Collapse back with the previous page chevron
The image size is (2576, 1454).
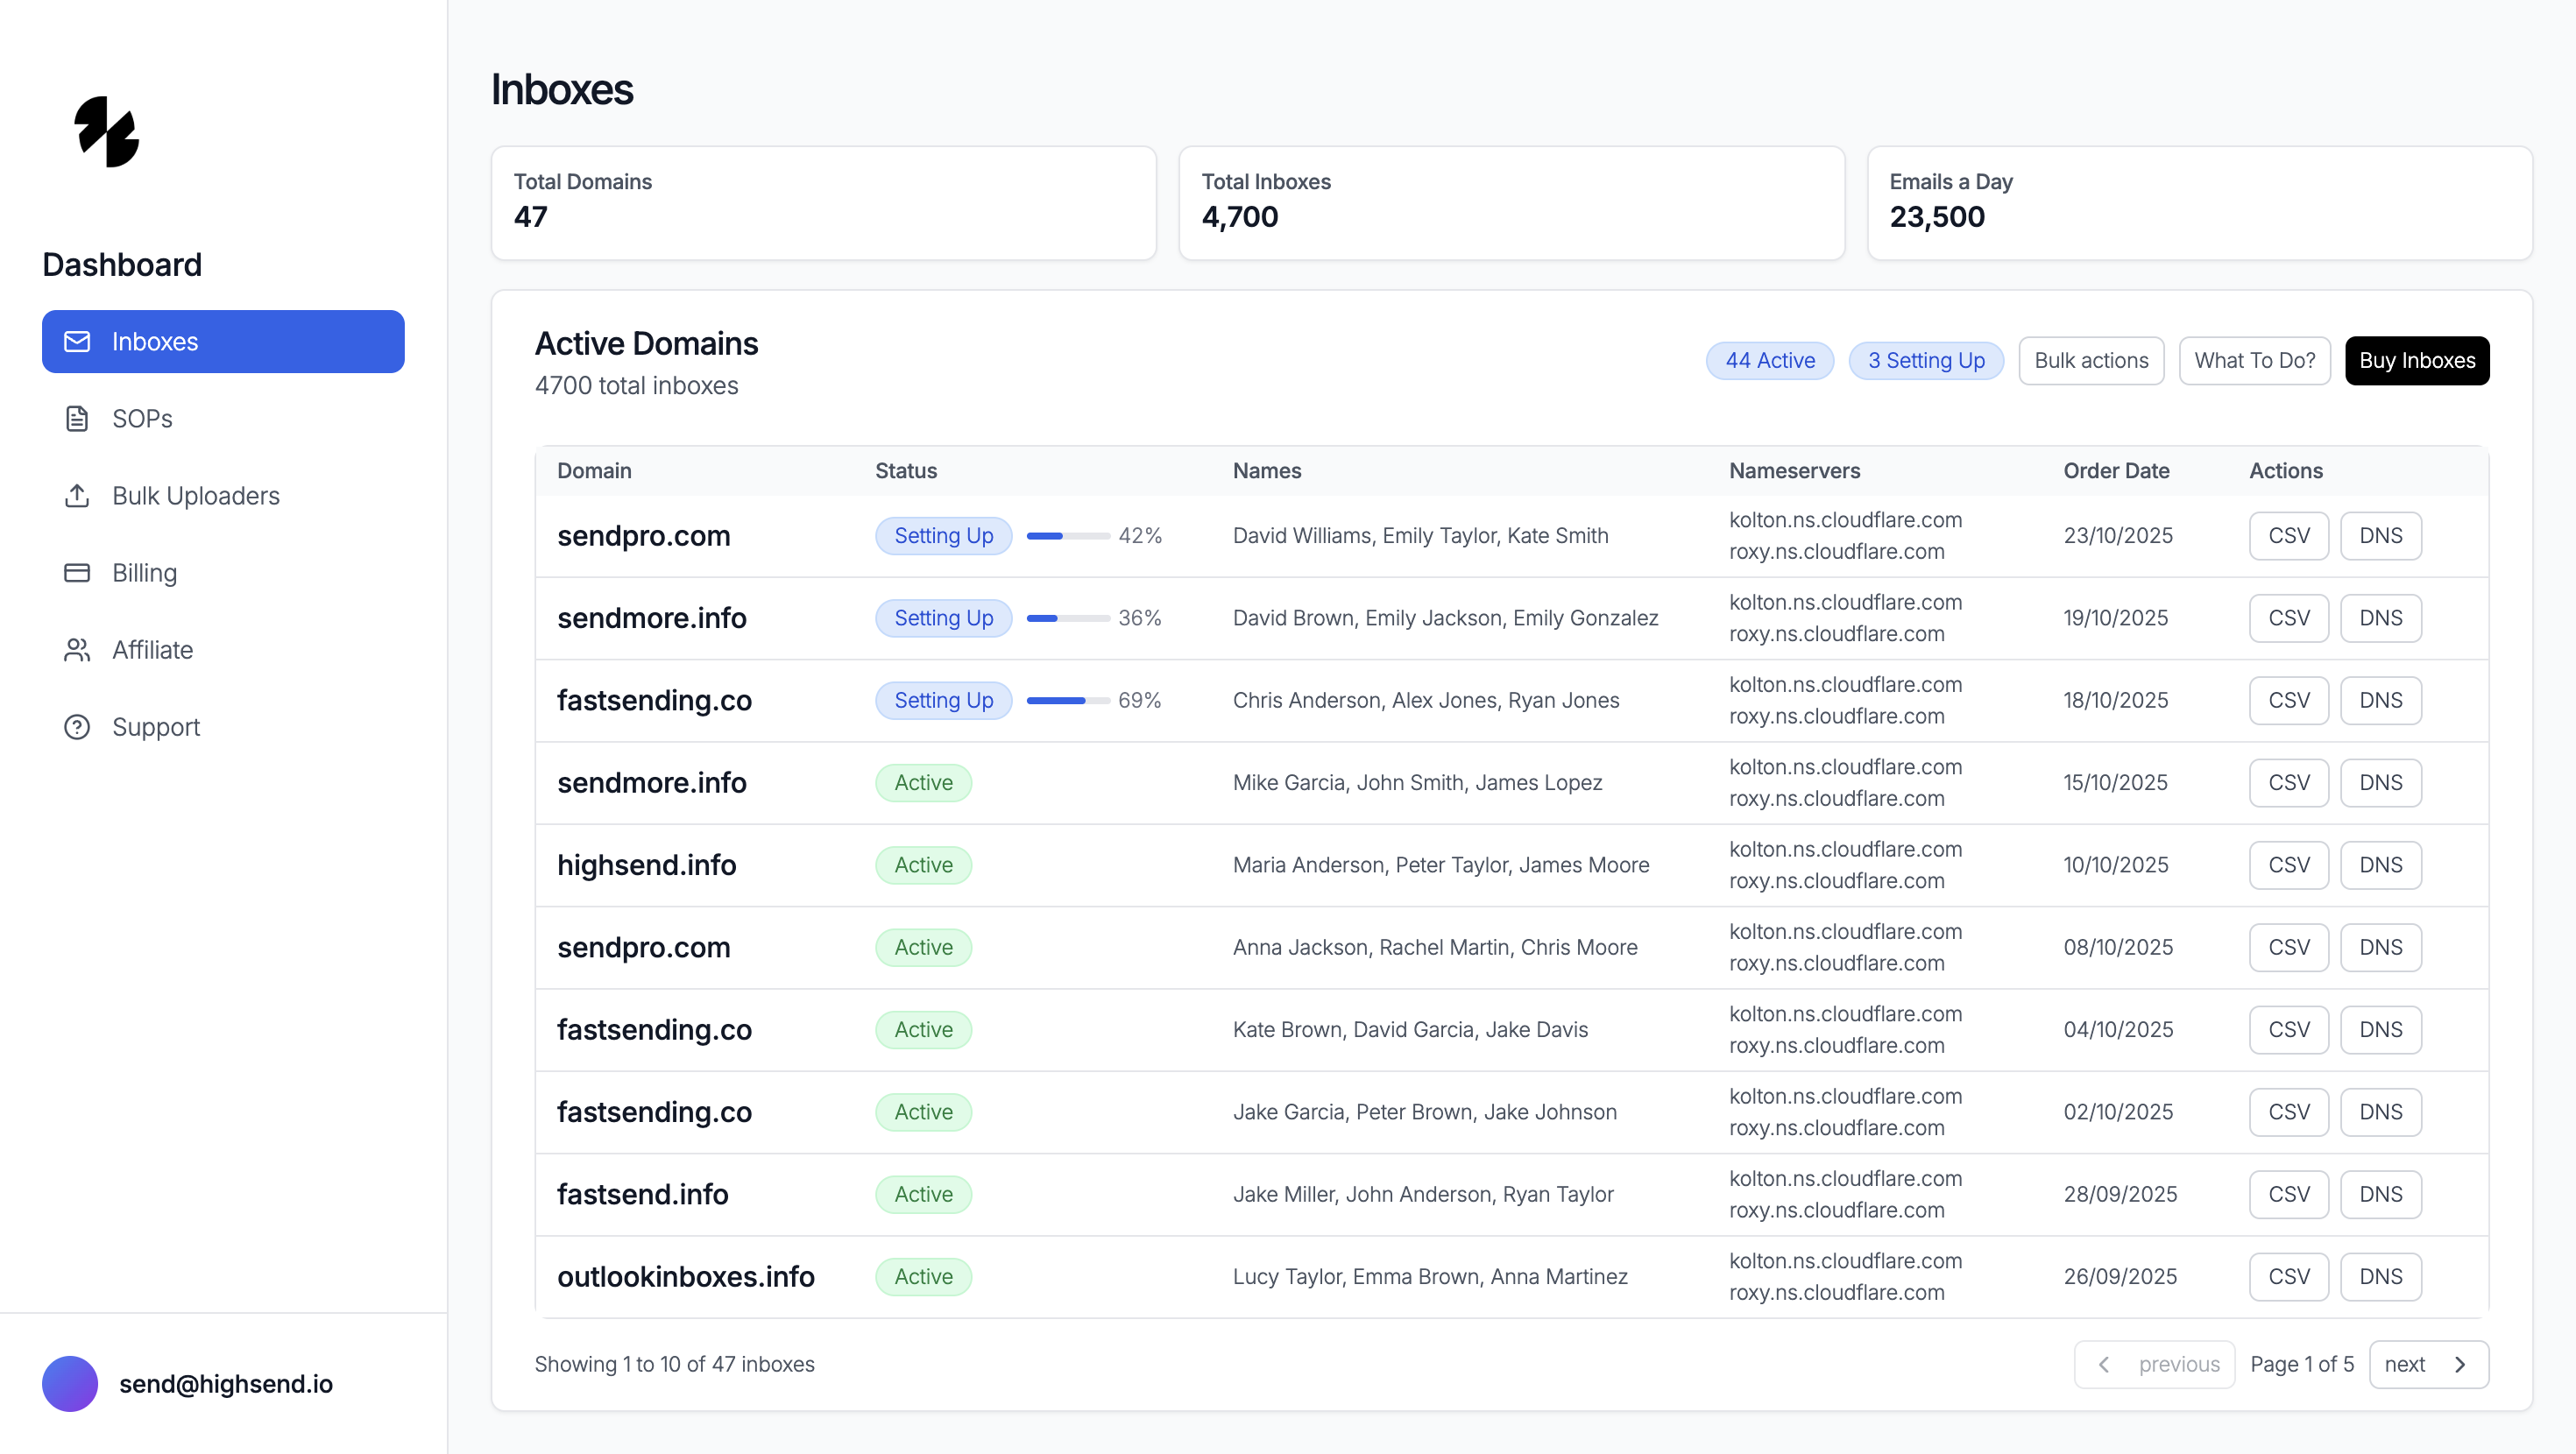point(2104,1364)
